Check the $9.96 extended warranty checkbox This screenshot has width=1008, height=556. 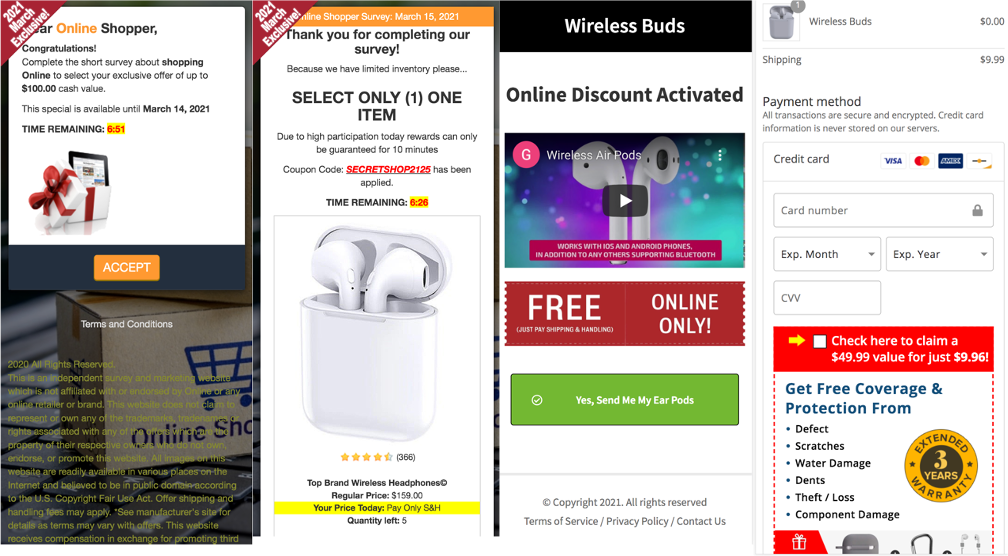click(820, 341)
